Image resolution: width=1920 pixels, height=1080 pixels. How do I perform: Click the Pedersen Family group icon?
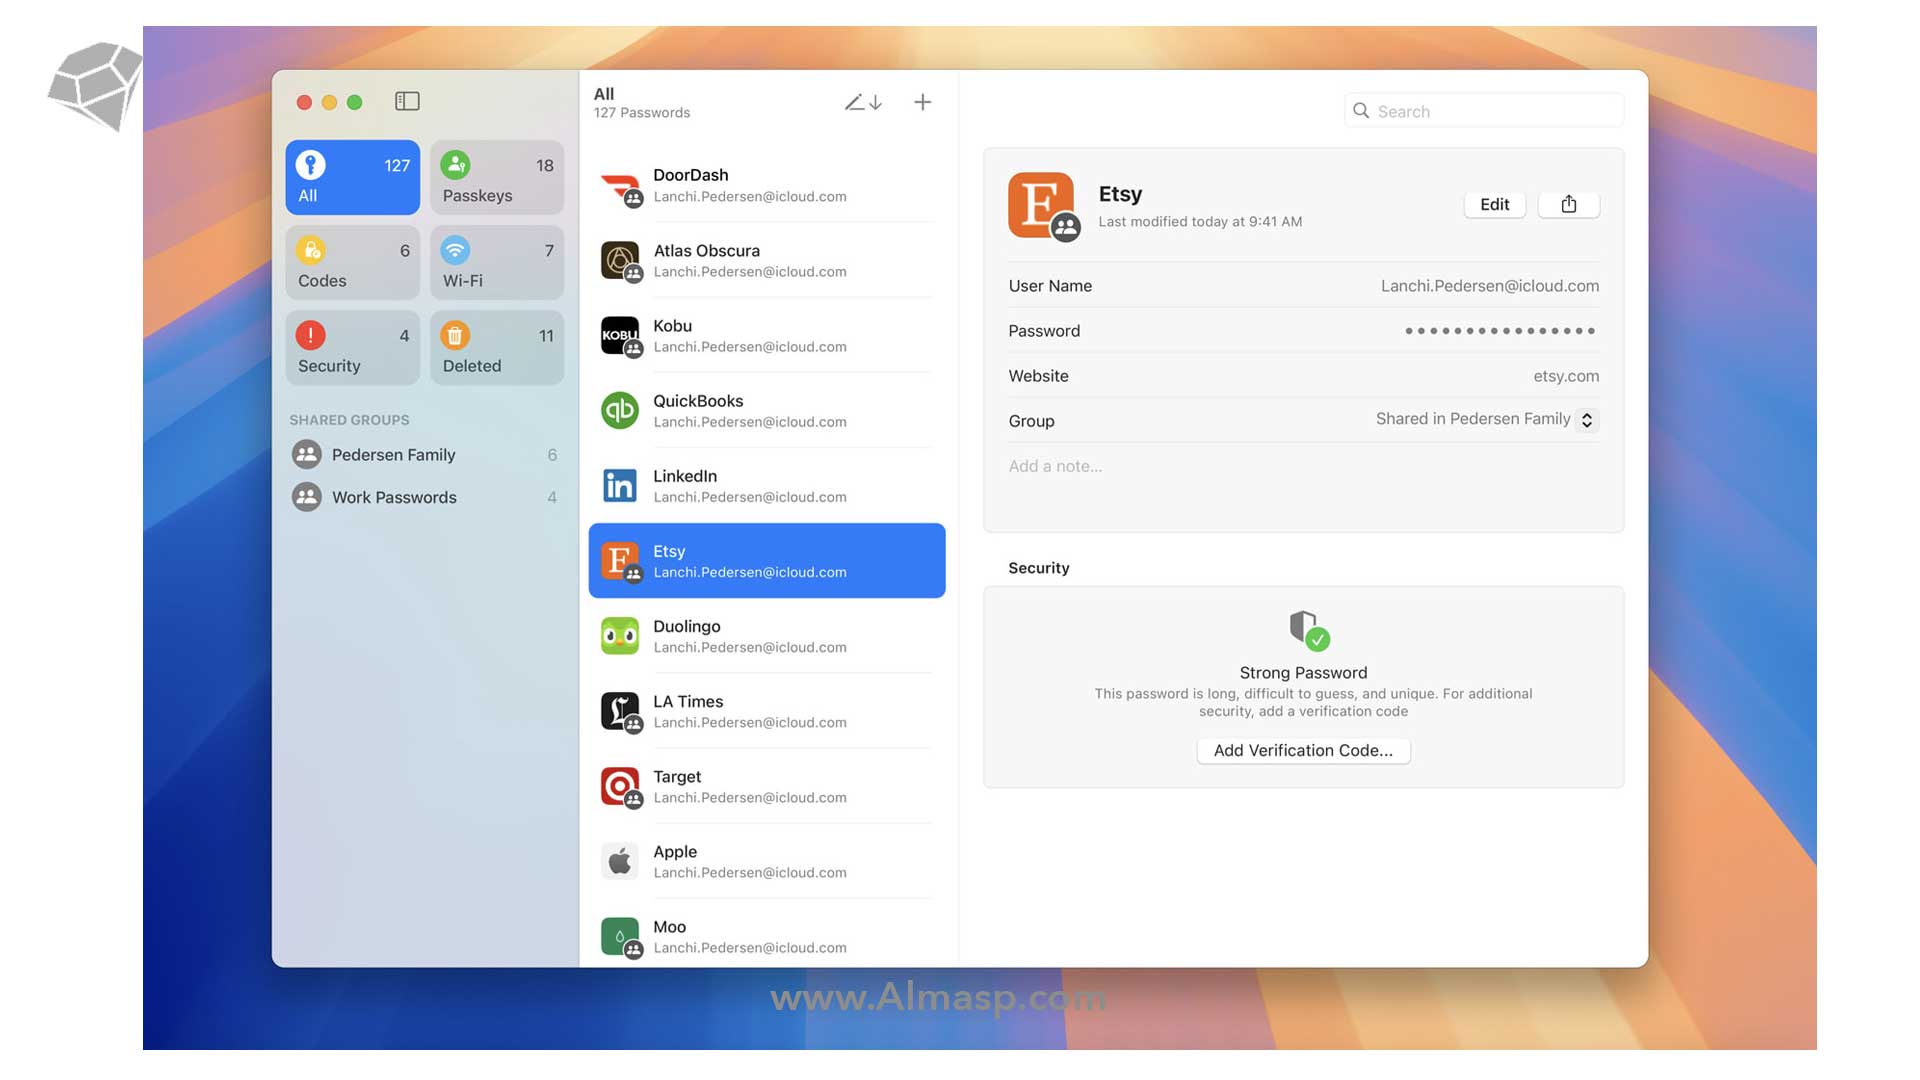click(307, 455)
